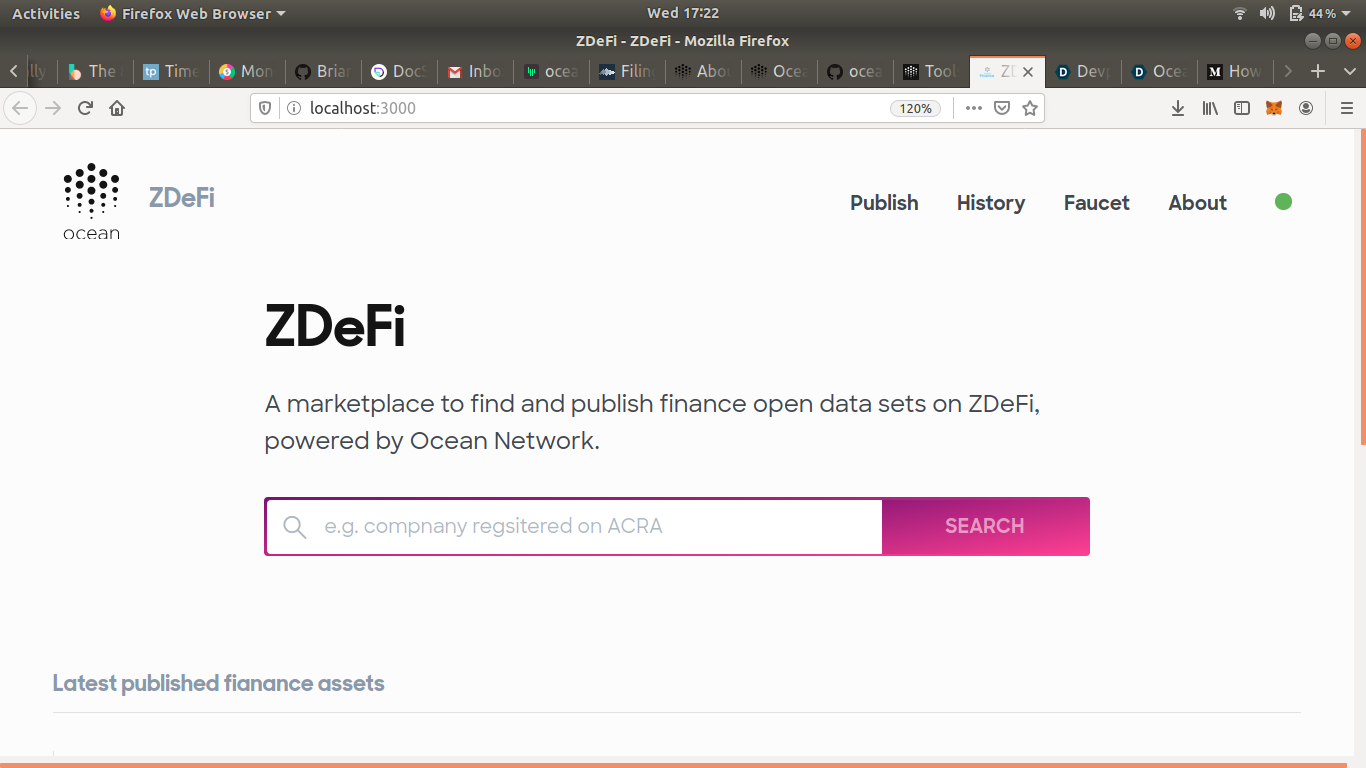This screenshot has width=1366, height=768.
Task: Switch to the 'Docs' tab
Action: 400,71
